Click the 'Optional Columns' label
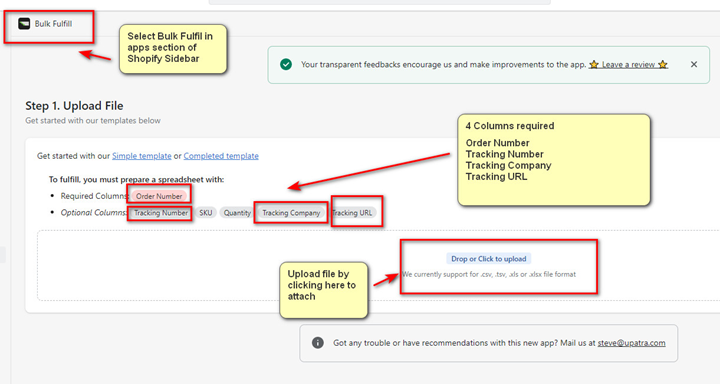The width and height of the screenshot is (720, 384). tap(94, 213)
